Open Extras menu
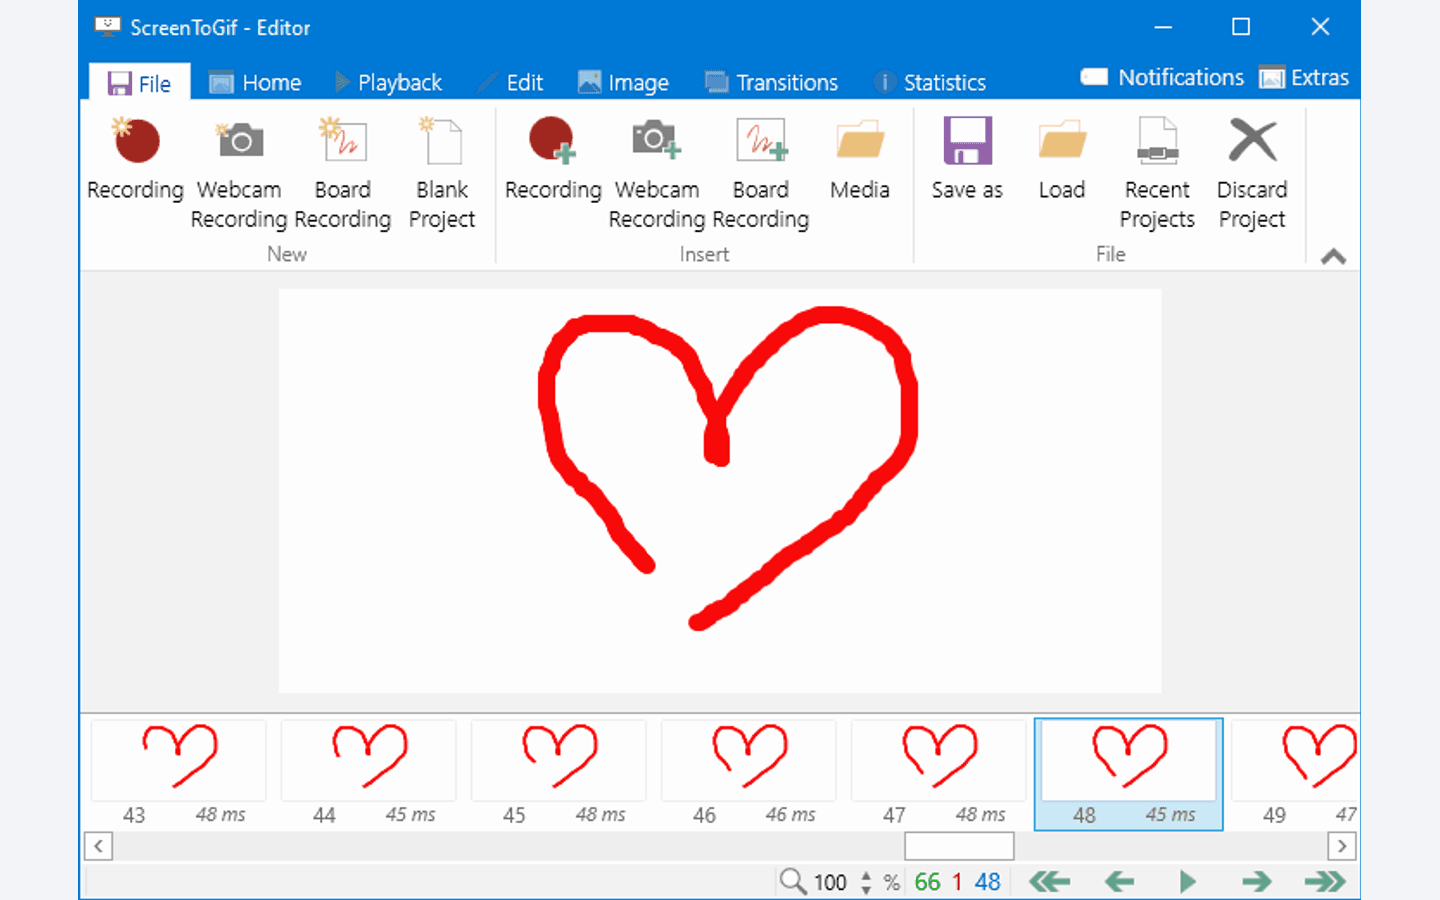Viewport: 1440px width, 900px height. pos(1304,78)
